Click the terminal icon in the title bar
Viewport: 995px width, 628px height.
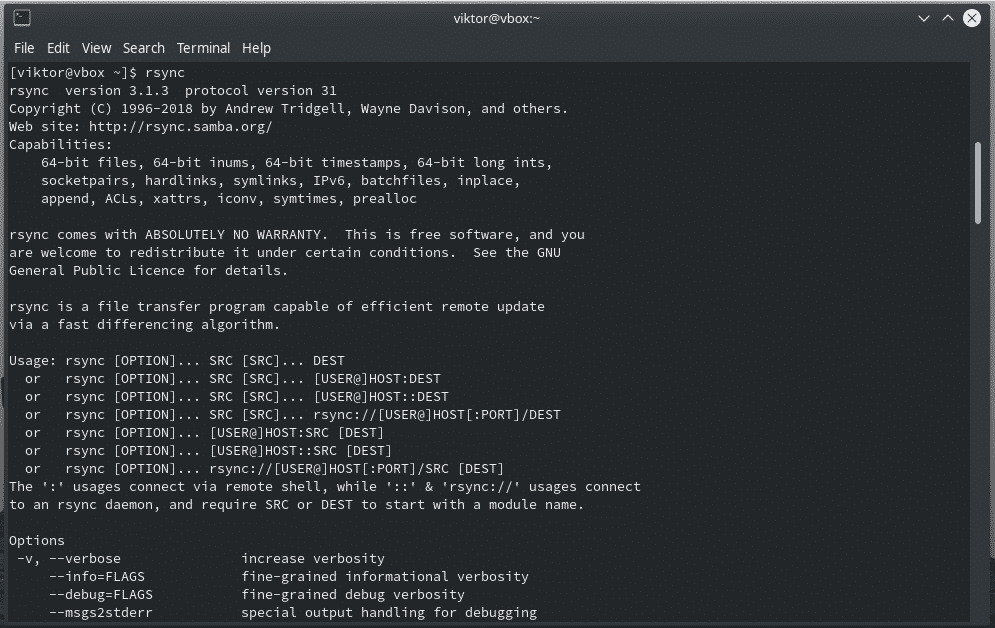point(22,18)
